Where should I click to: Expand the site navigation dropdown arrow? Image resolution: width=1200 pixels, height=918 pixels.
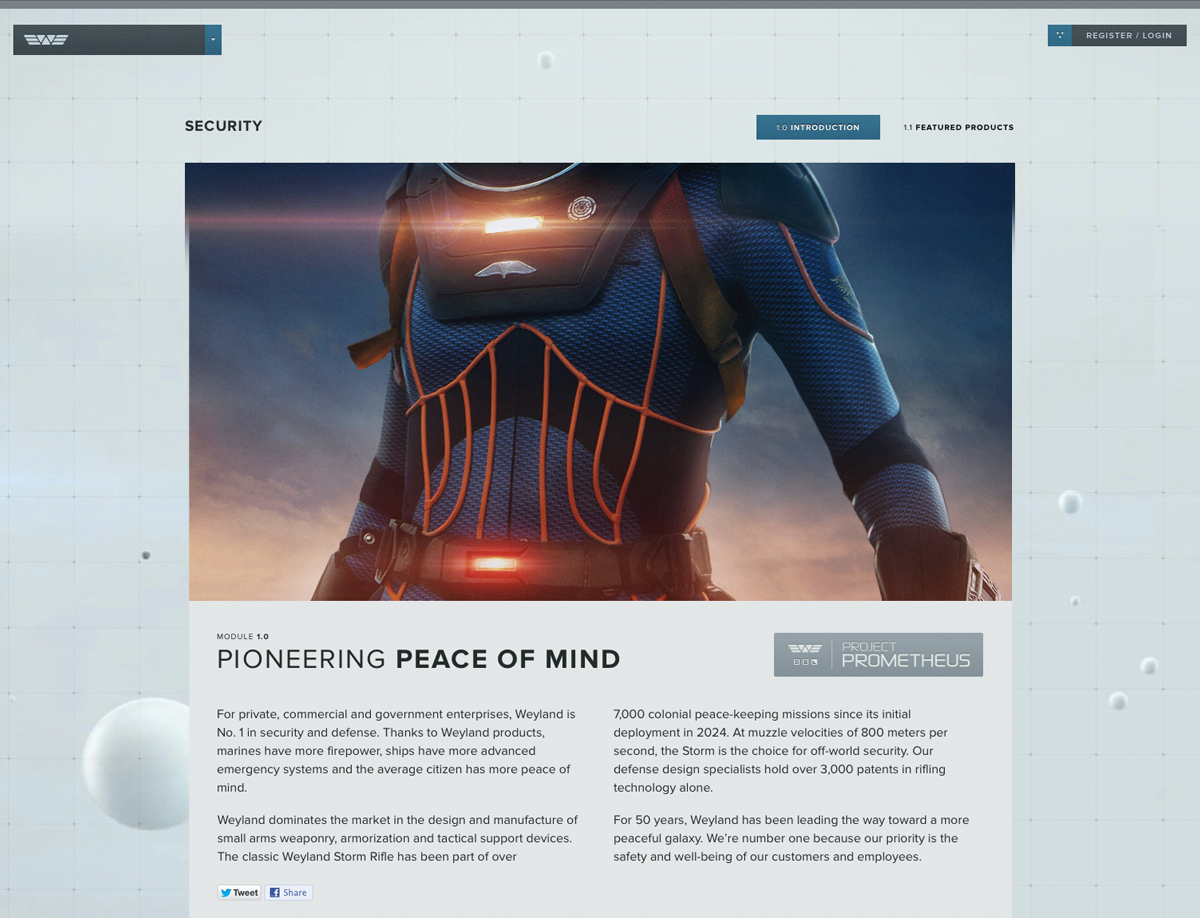click(x=213, y=40)
